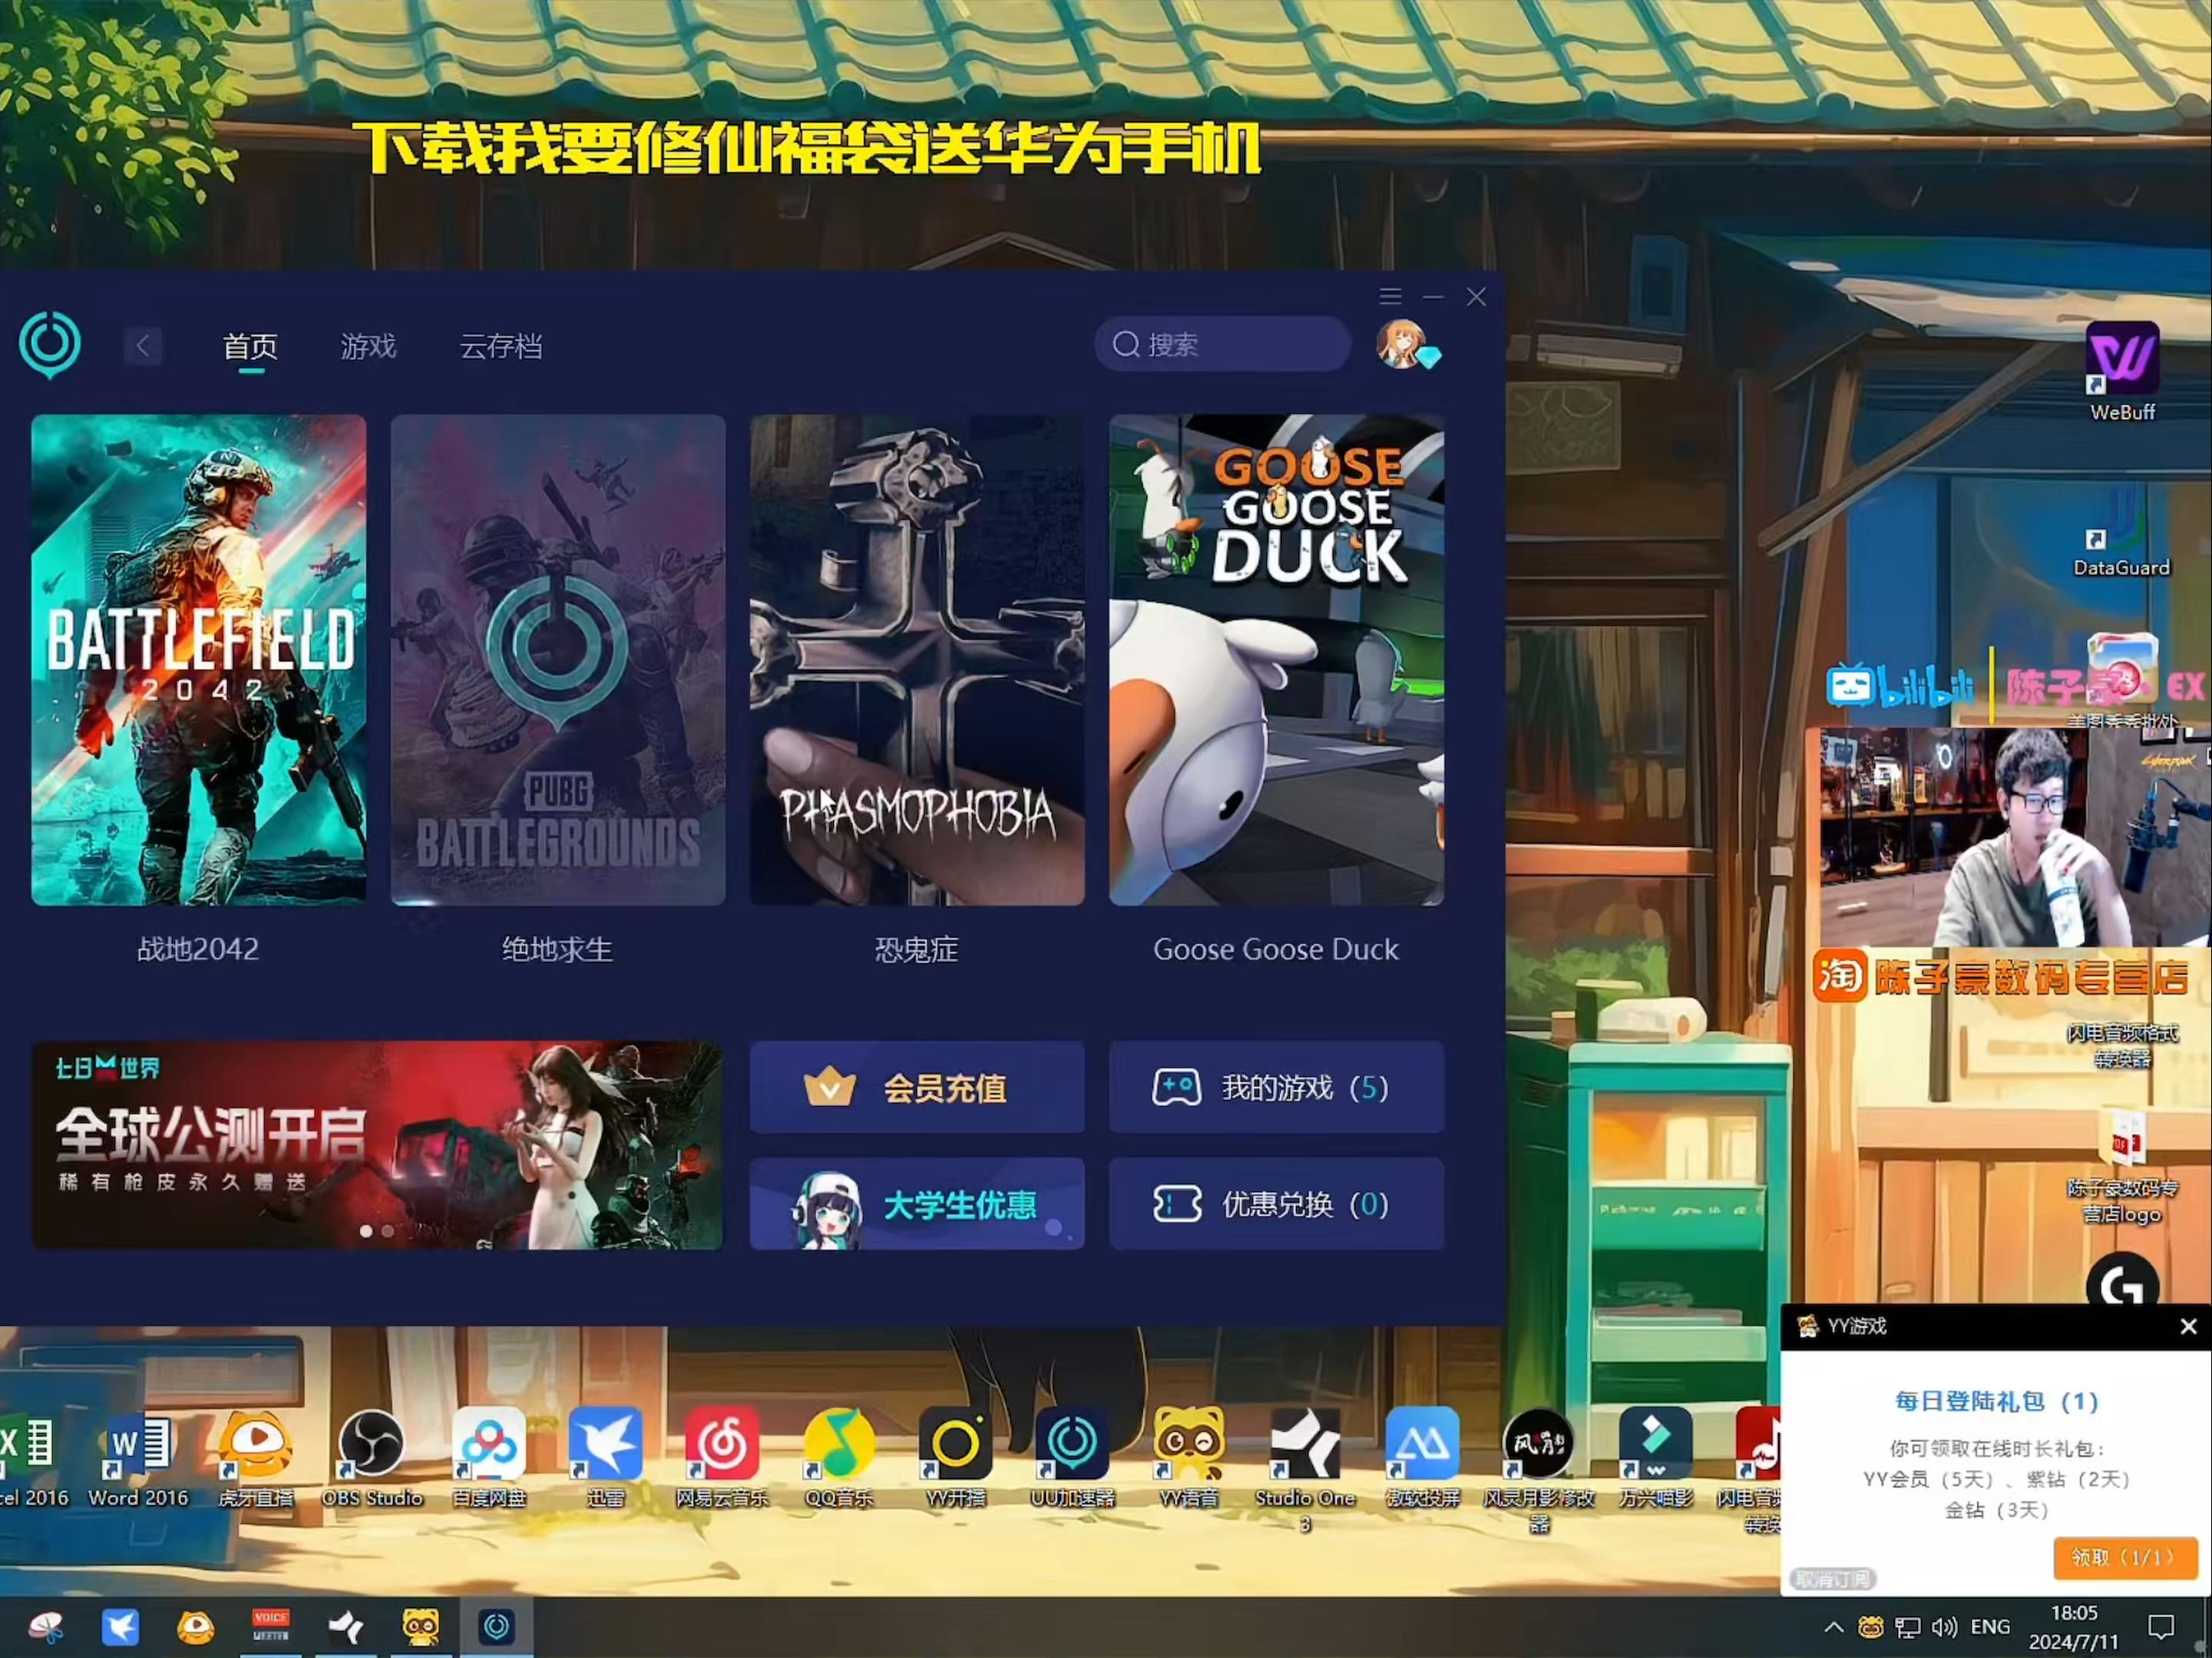Screen dimensions: 2212x1658
Task: Open Word 2016 desktop shortcut
Action: (x=138, y=1457)
